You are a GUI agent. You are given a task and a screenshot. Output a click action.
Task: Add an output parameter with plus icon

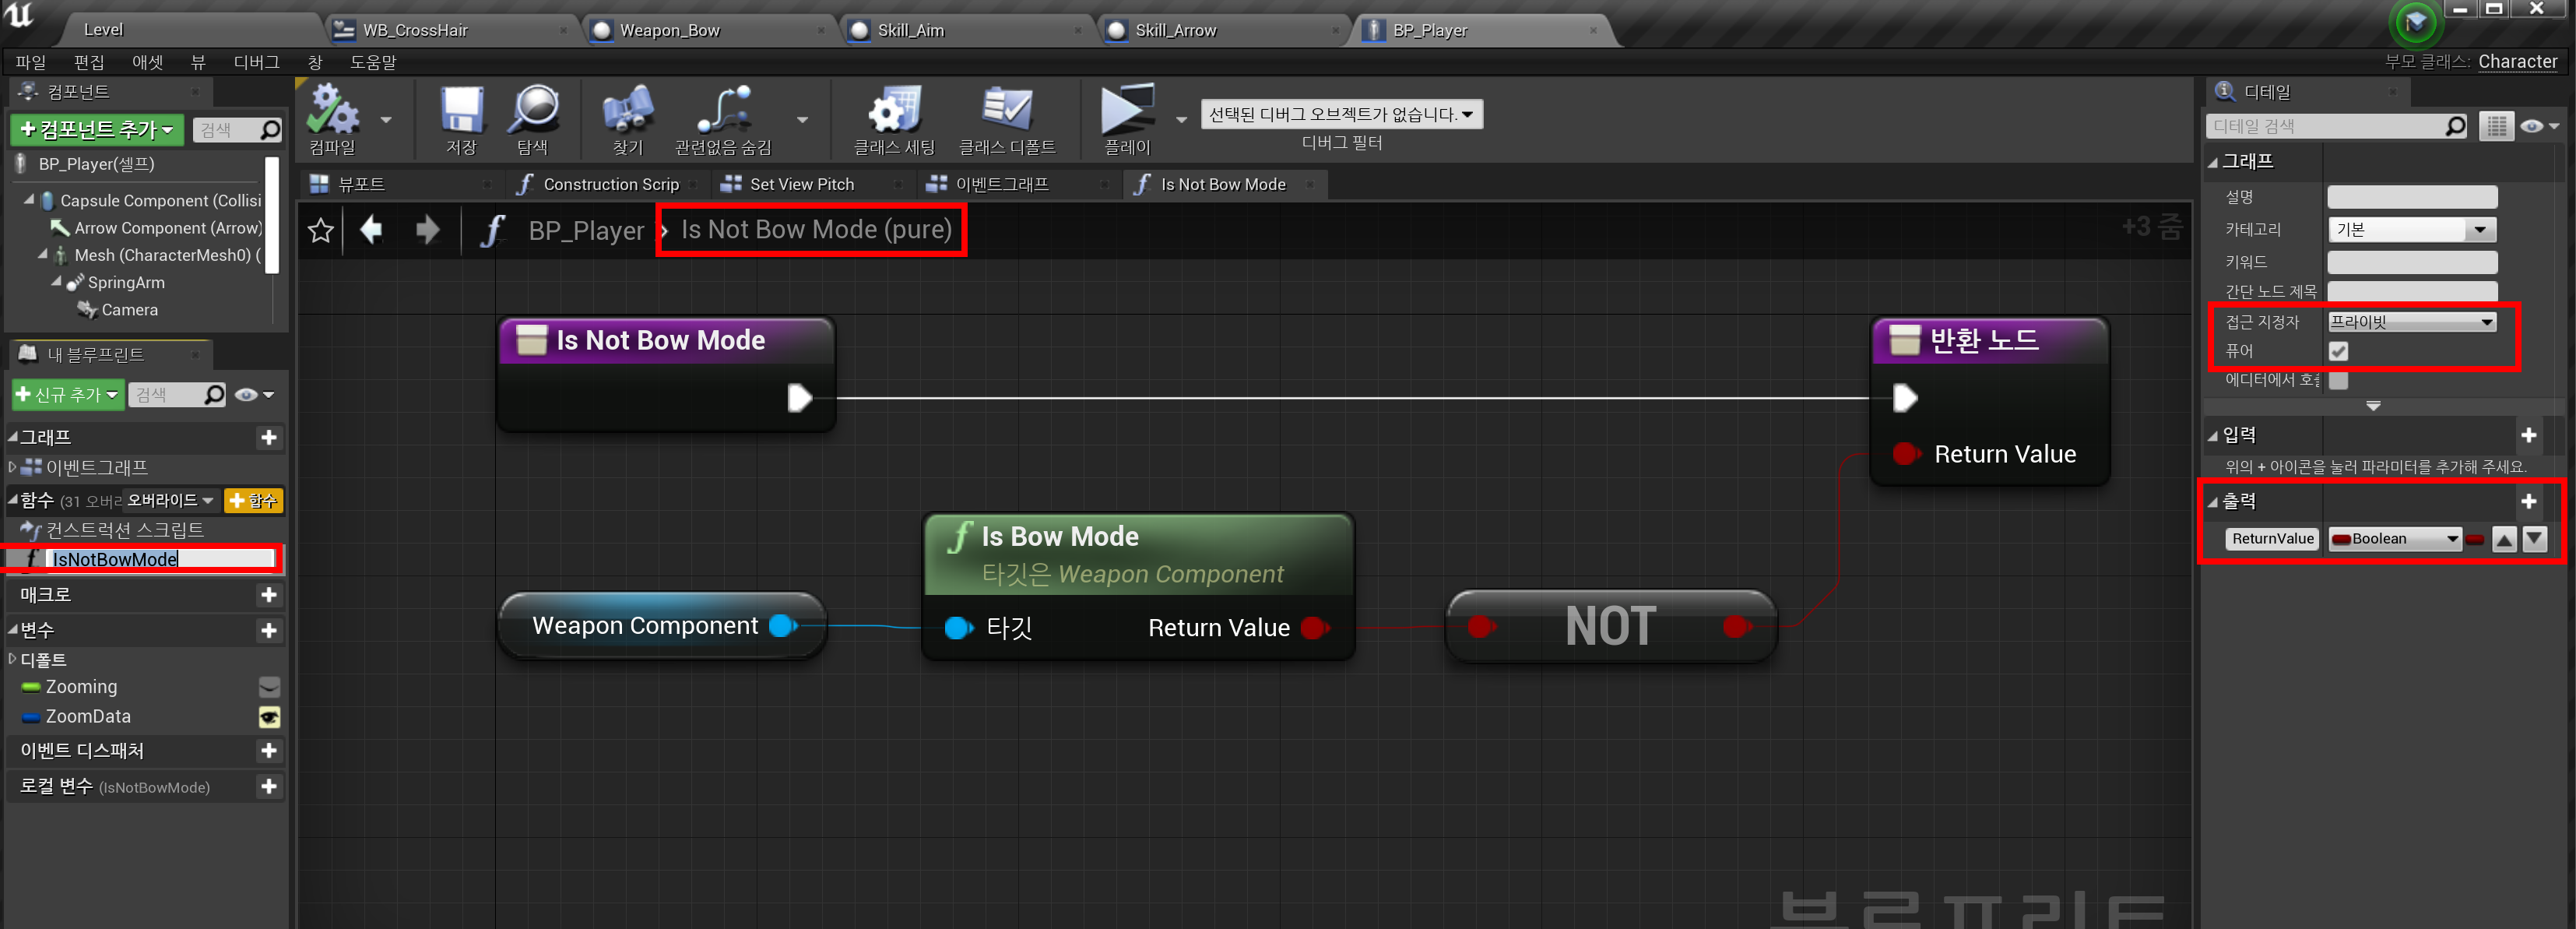tap(2529, 501)
